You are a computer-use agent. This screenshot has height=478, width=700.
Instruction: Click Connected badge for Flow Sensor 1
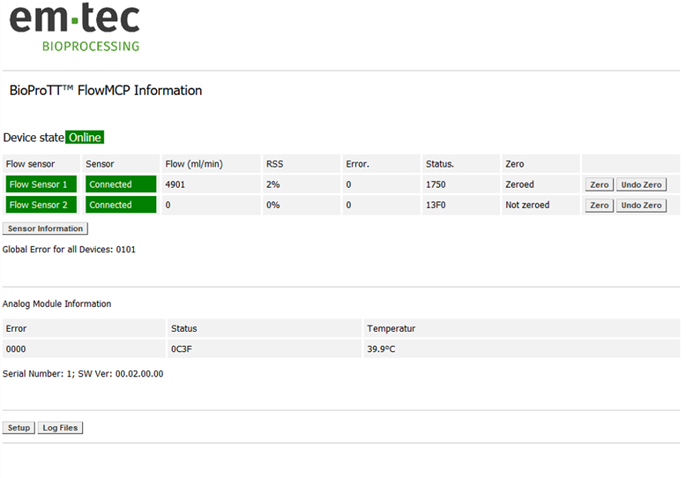(x=120, y=184)
